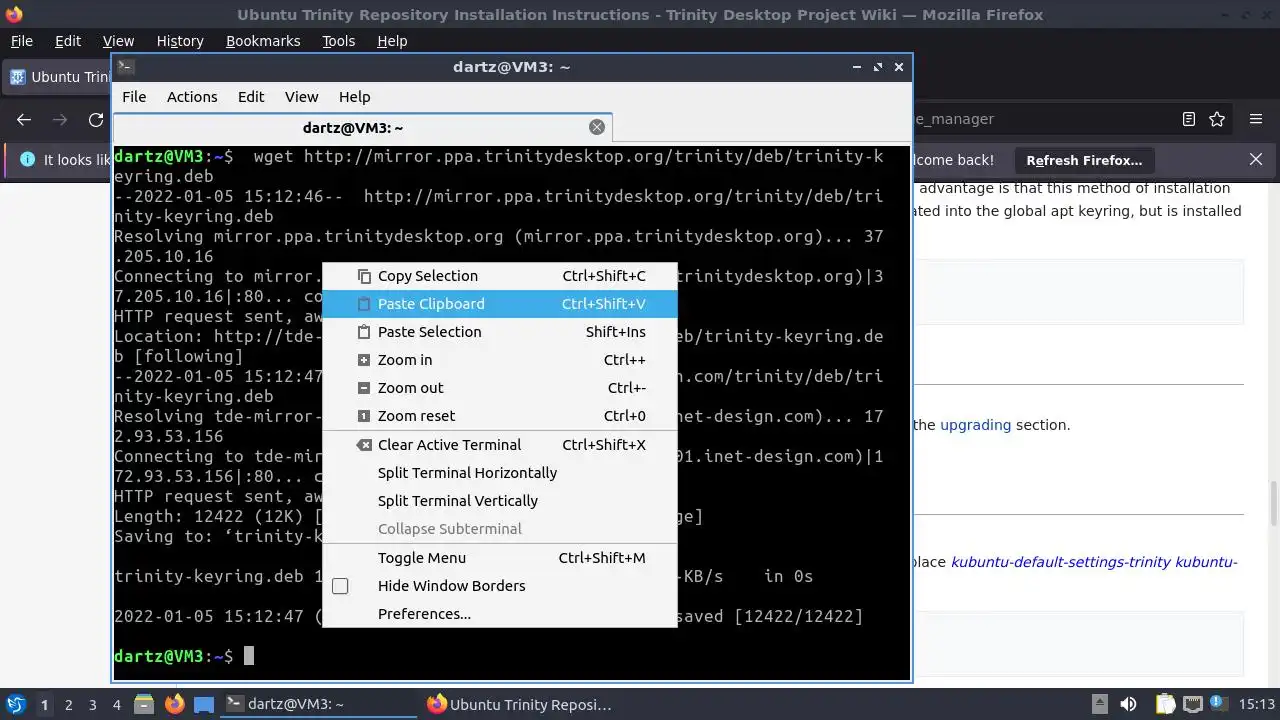
Task: Select Zoom in from context menu
Action: [x=499, y=360]
